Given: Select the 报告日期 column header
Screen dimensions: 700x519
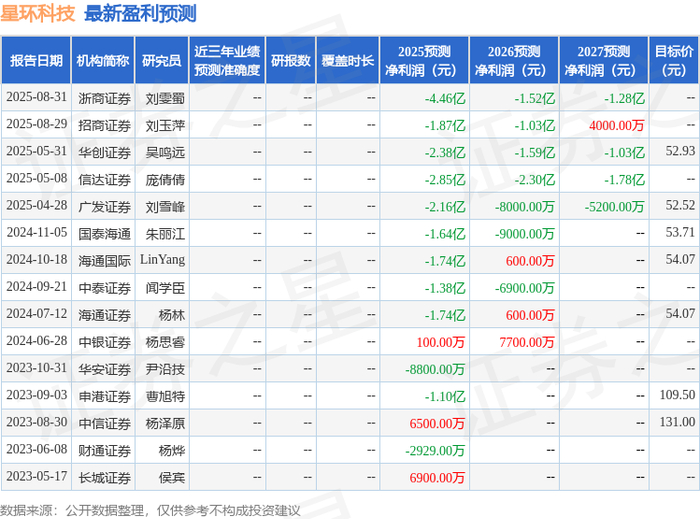Looking at the screenshot, I should [x=36, y=61].
